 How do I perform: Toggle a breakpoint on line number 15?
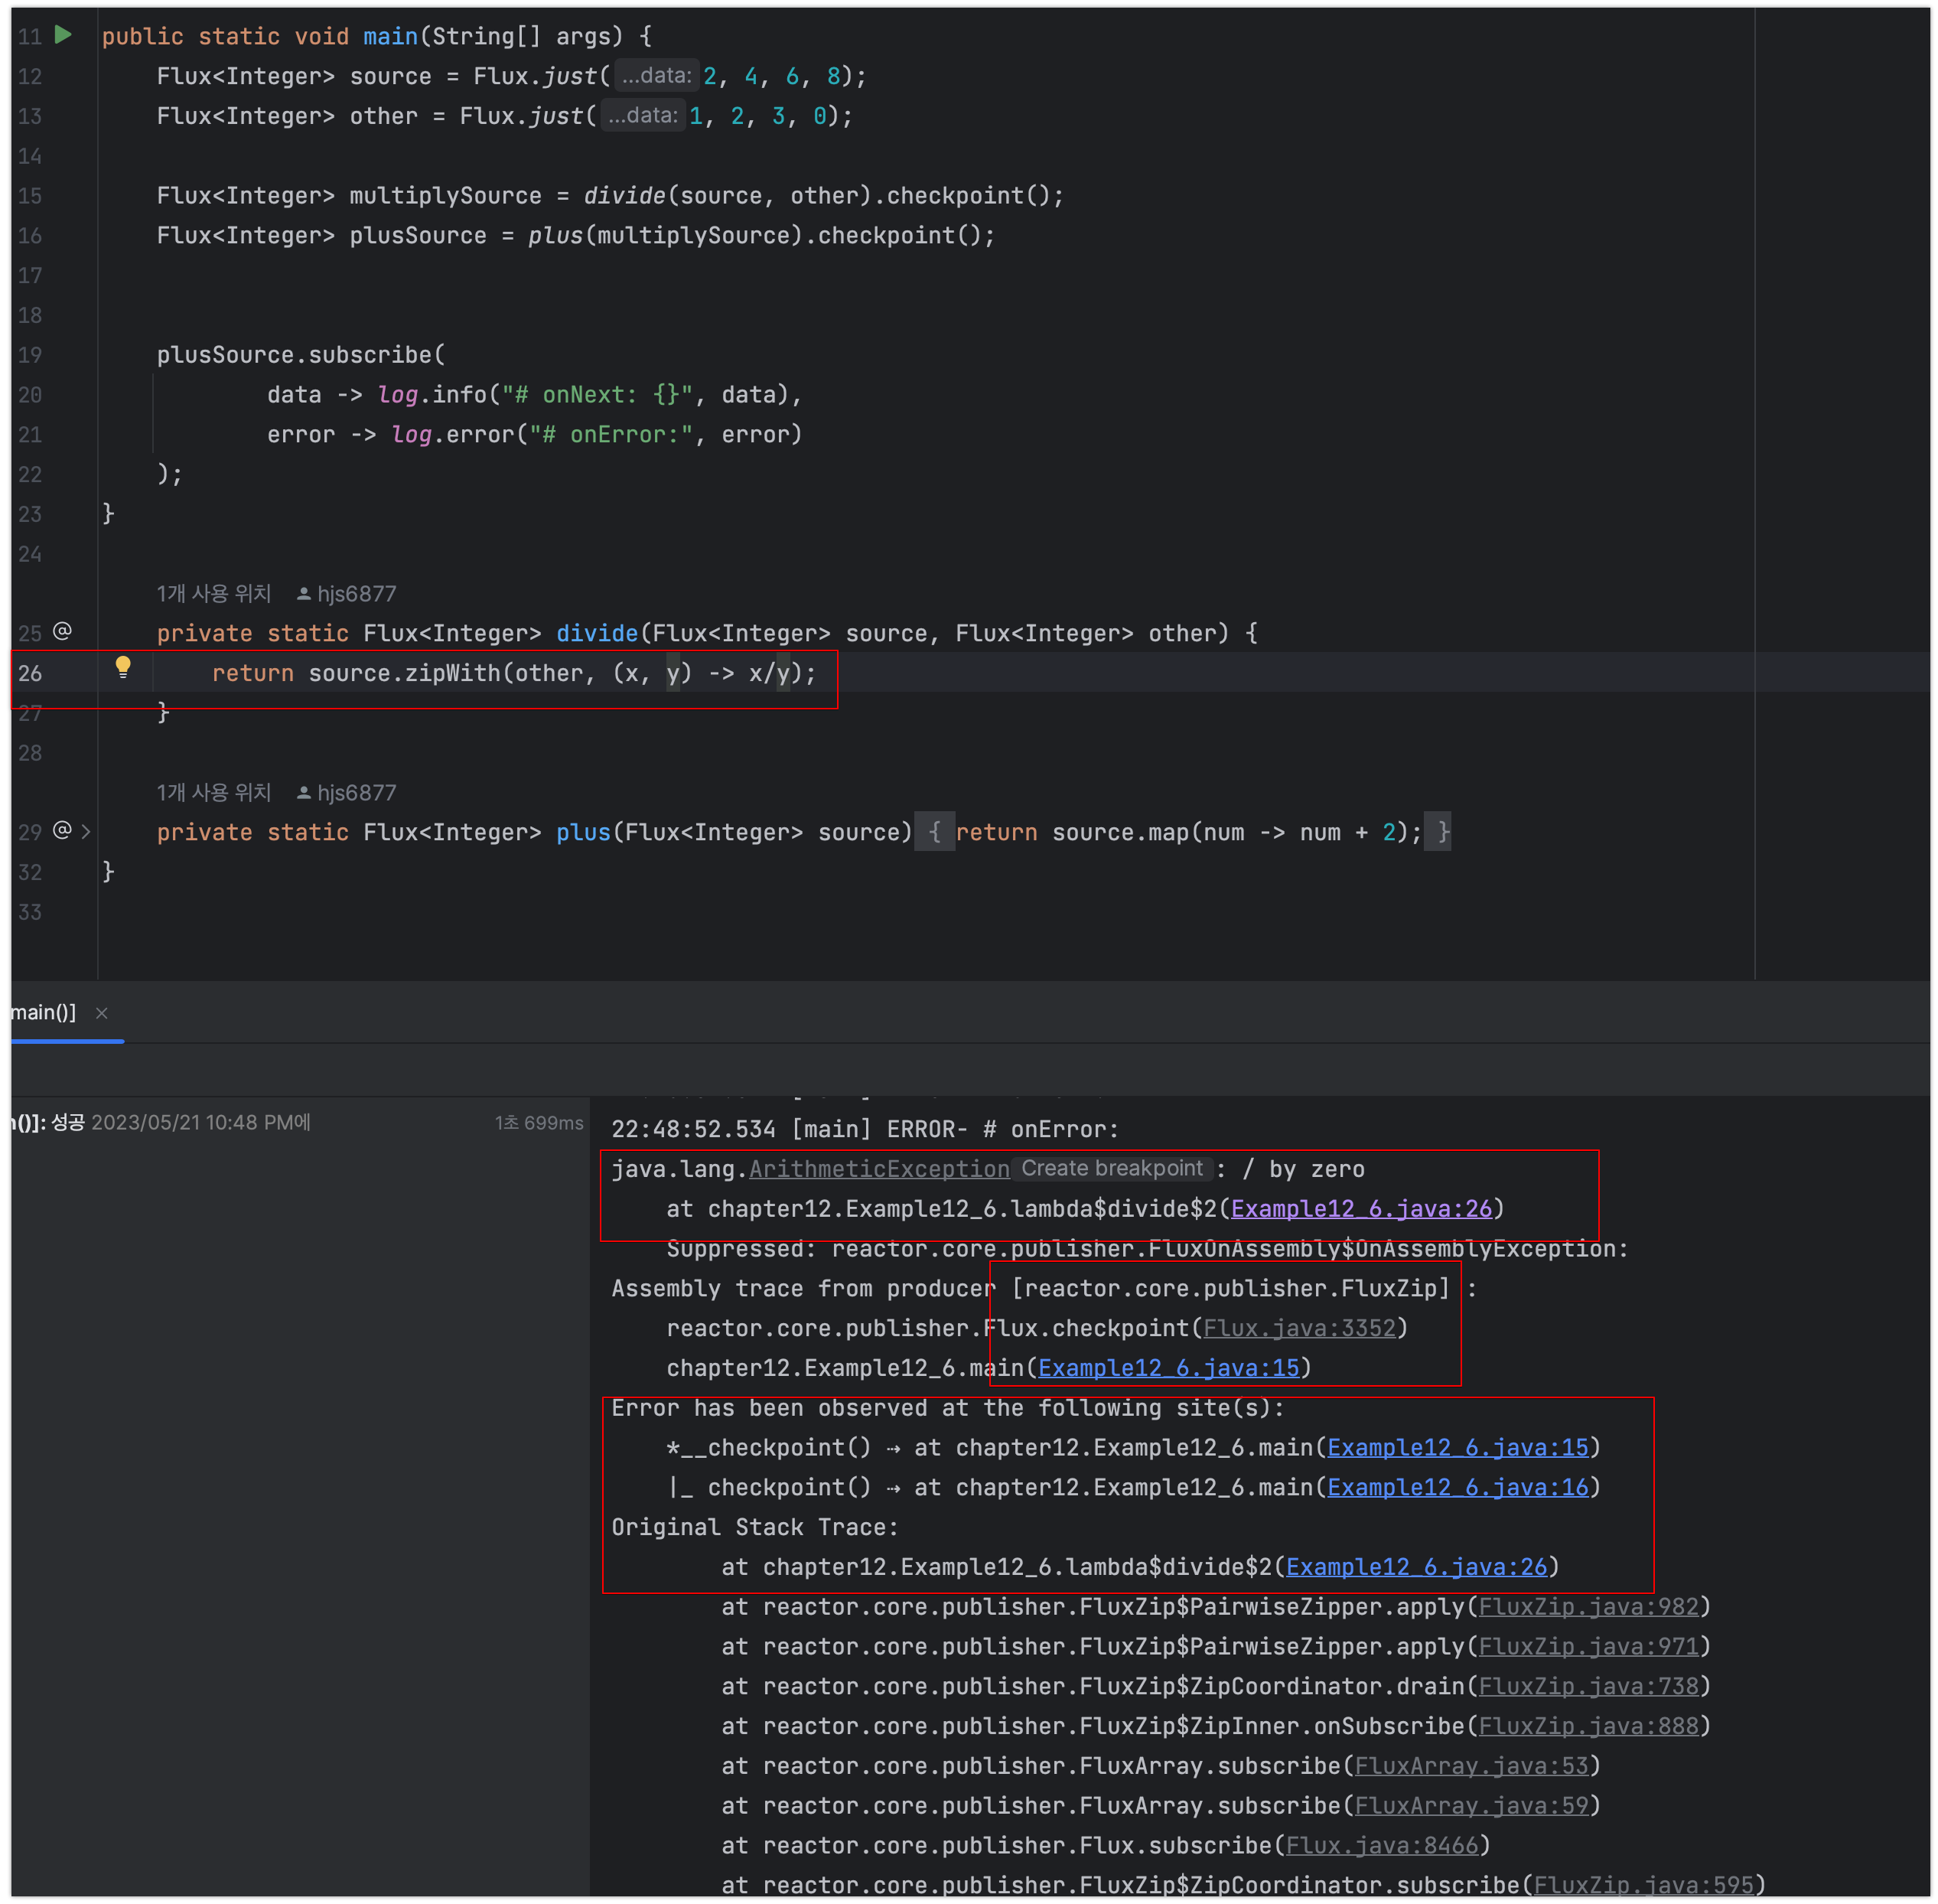point(30,196)
